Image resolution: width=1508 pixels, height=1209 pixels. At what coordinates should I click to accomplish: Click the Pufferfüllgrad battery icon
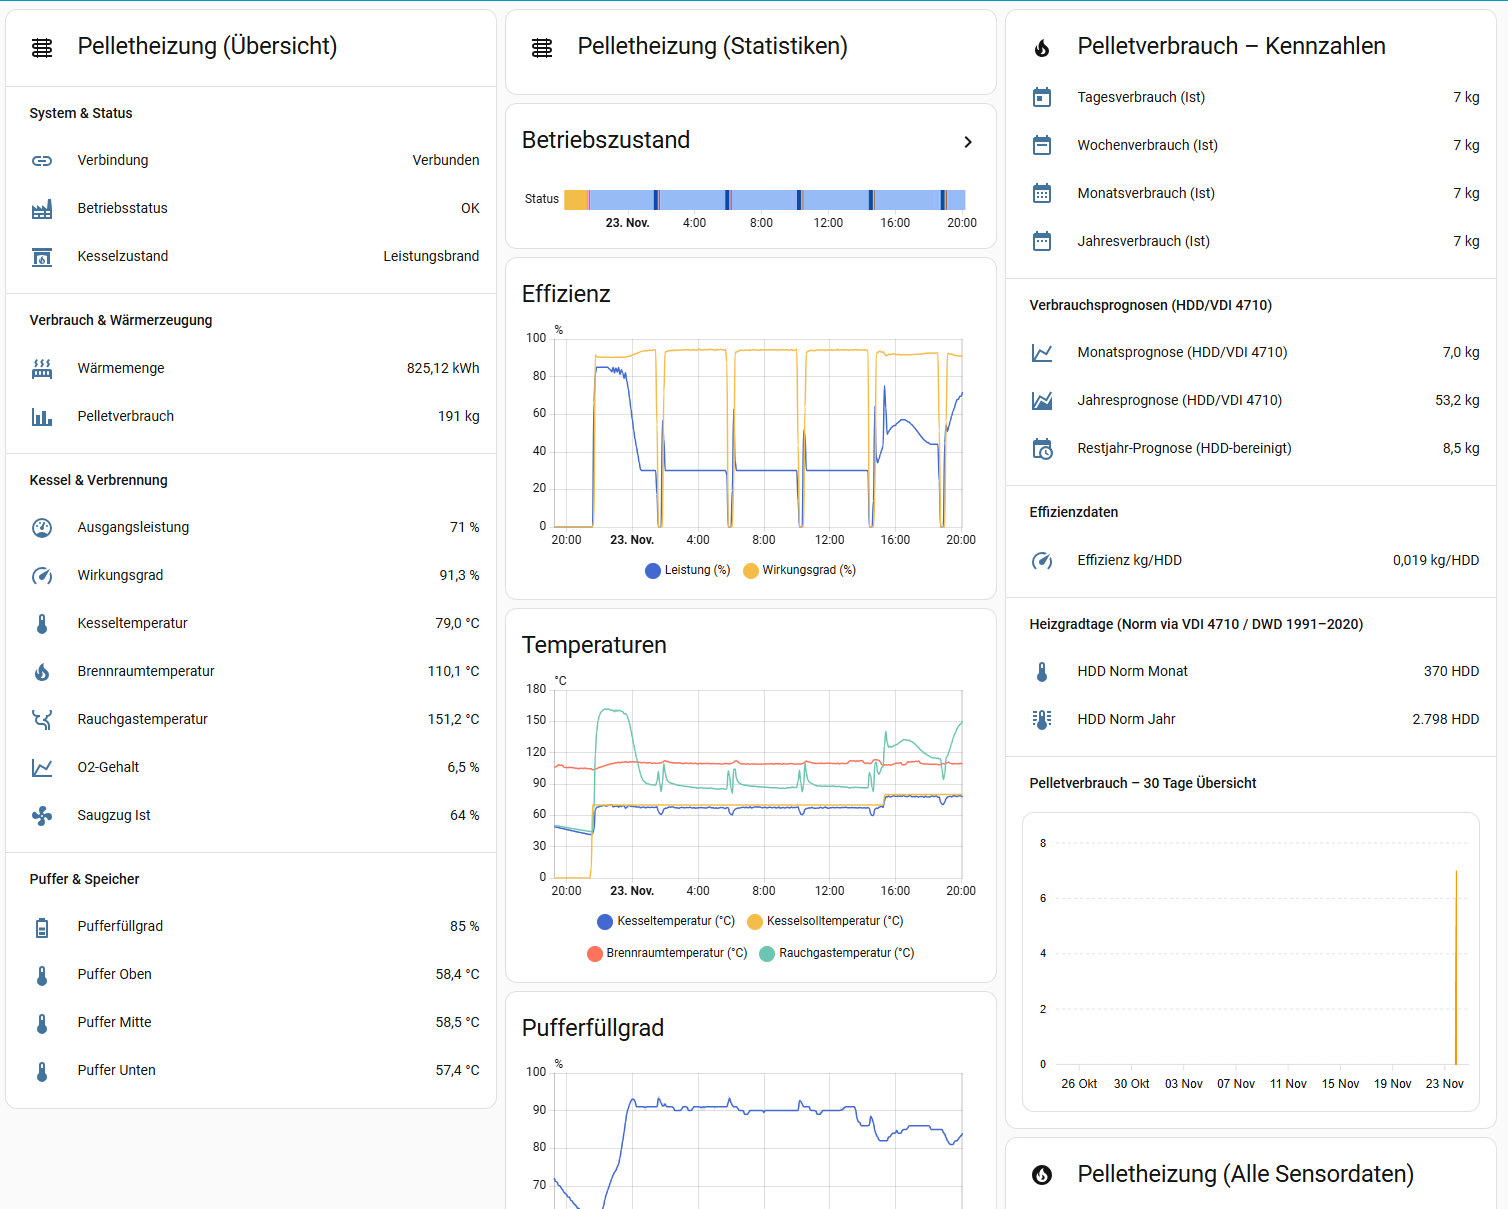[42, 927]
